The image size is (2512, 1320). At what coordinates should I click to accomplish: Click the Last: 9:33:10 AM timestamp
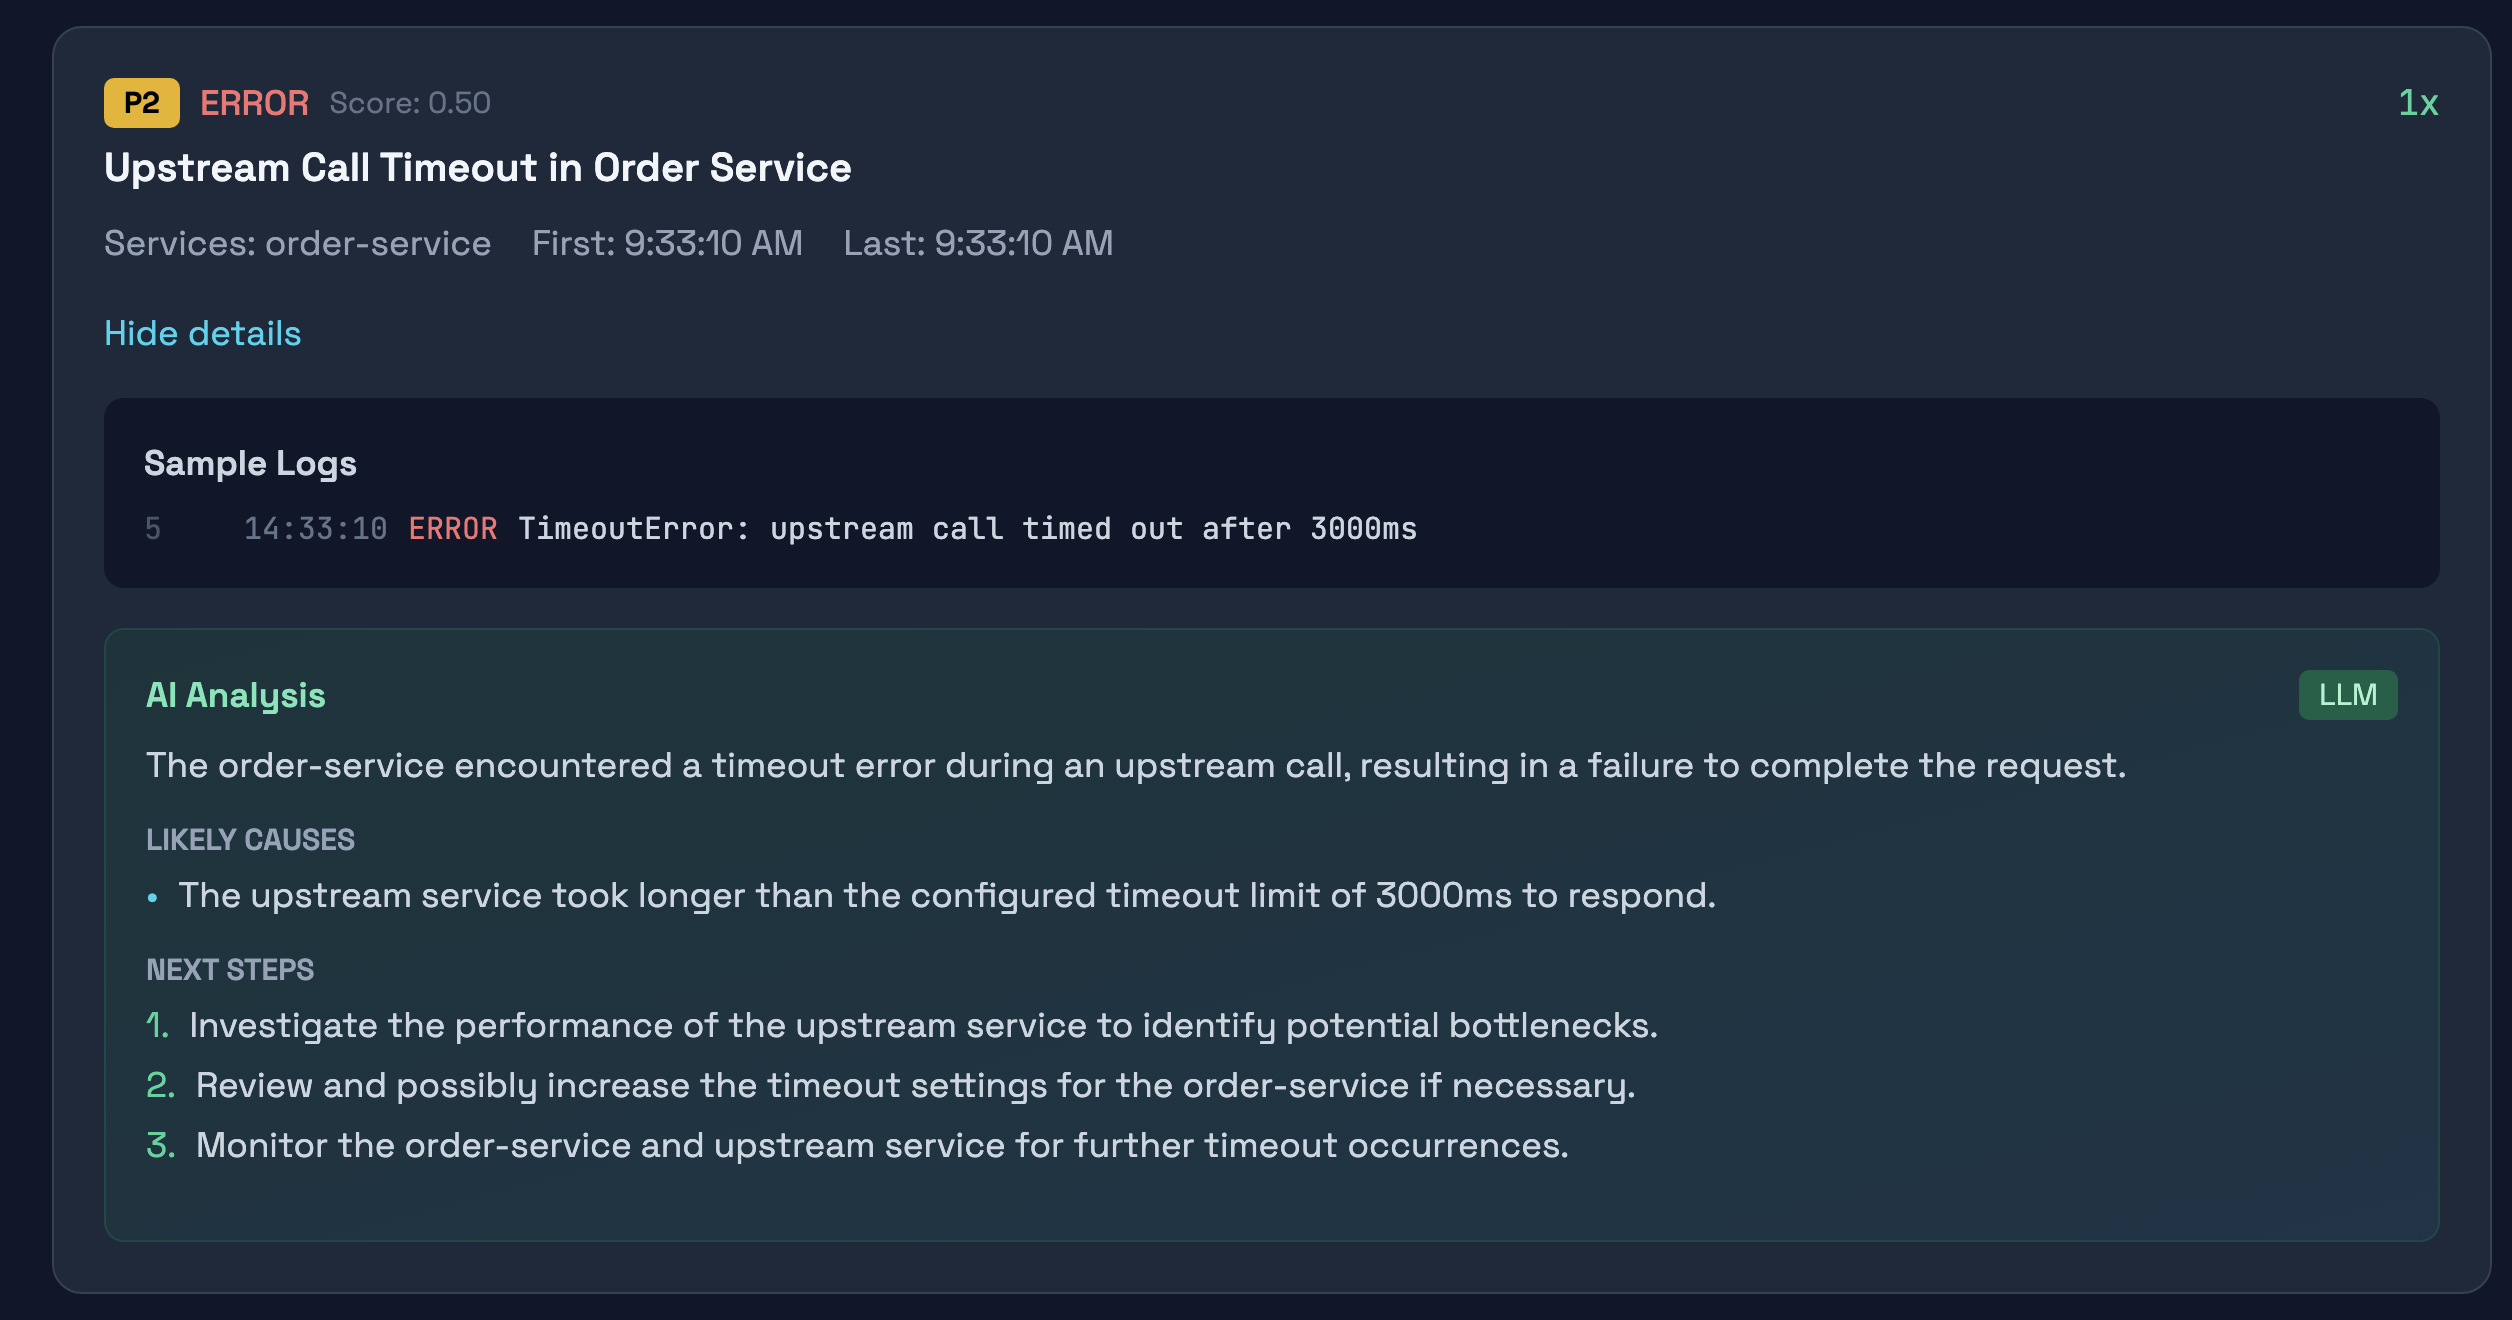pos(977,243)
